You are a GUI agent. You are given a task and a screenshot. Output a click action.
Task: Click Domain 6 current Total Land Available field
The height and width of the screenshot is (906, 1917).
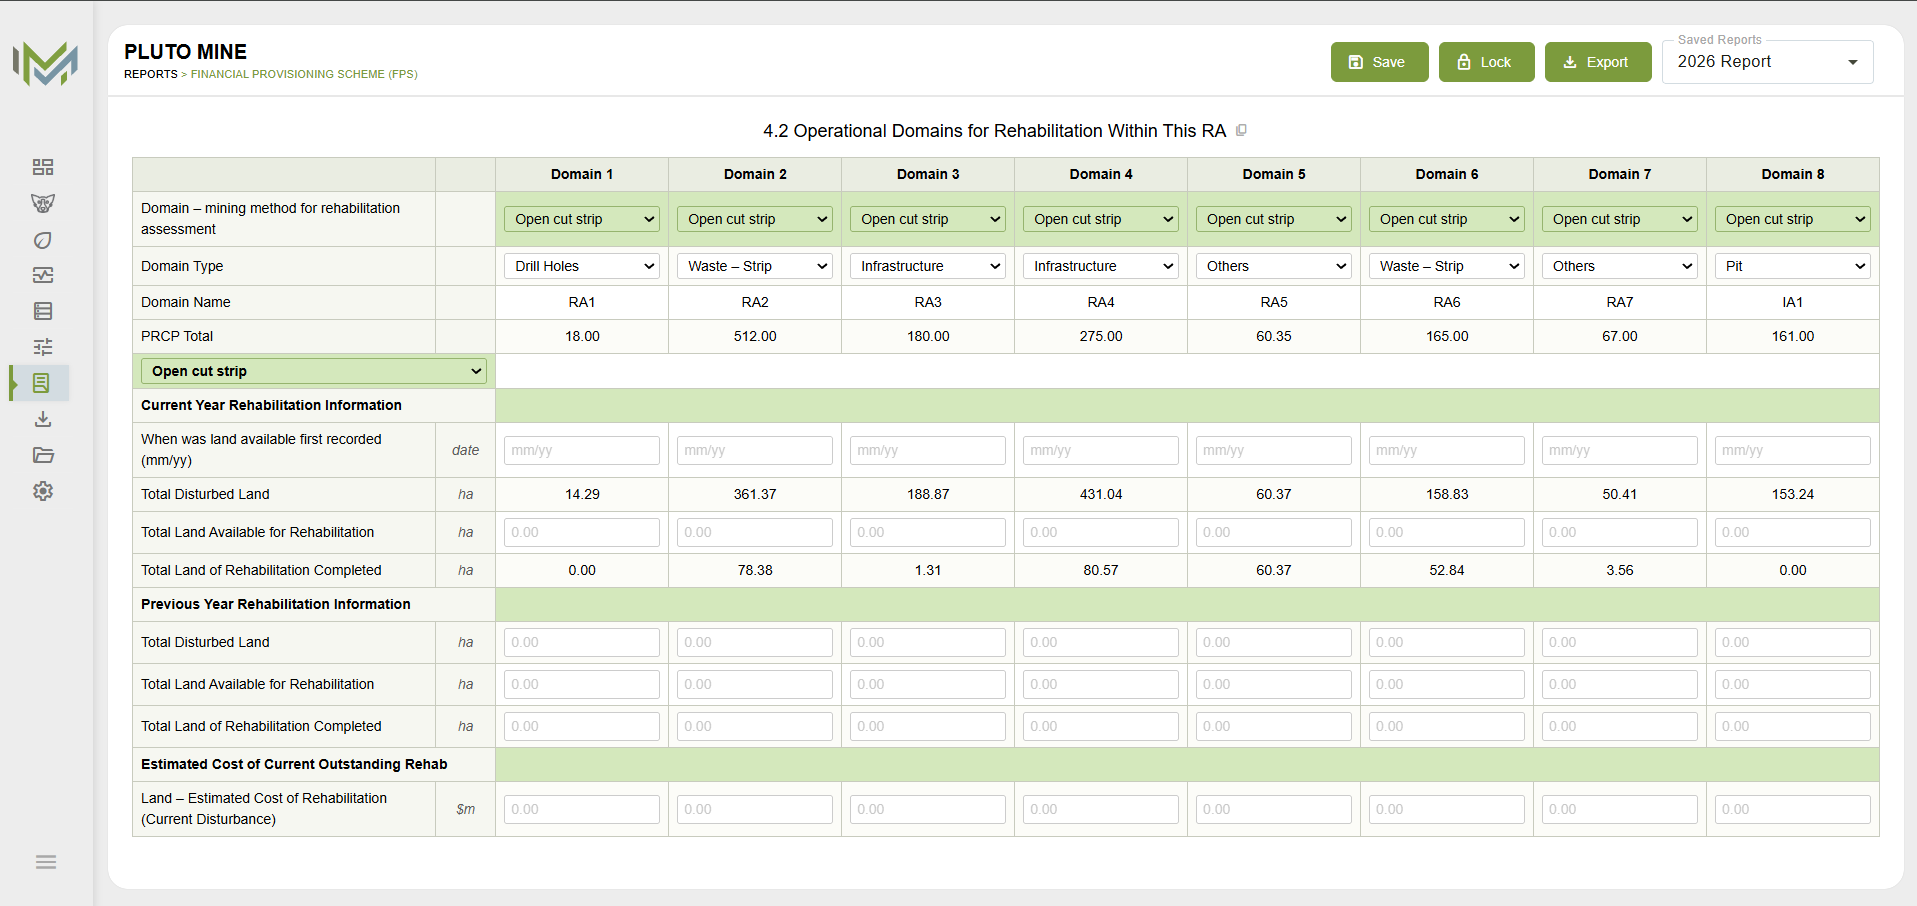point(1447,532)
